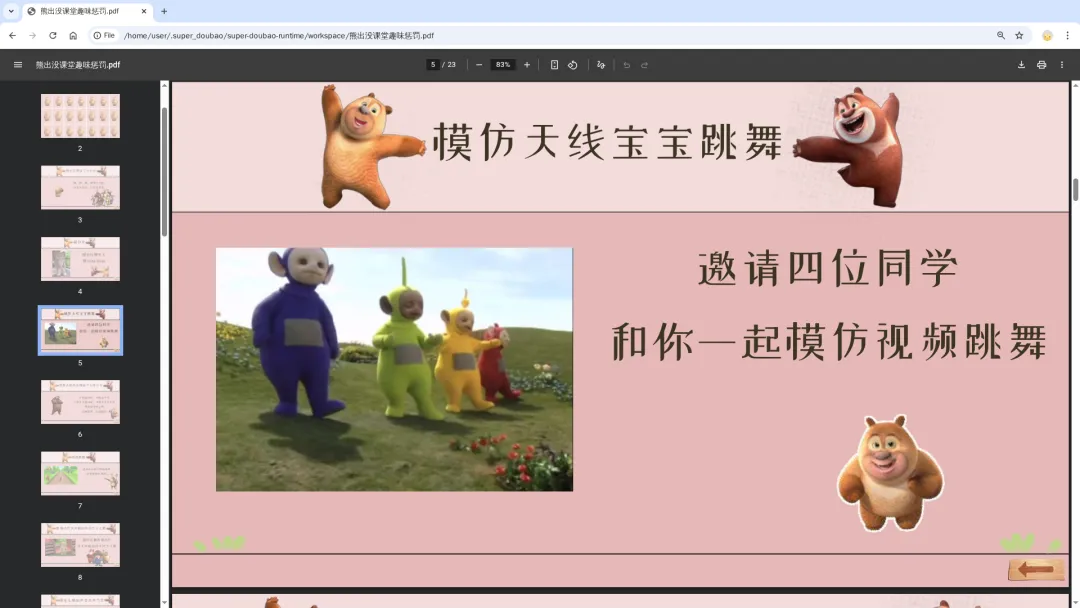The width and height of the screenshot is (1080, 608).
Task: Select the highlighted page 5 thumbnail
Action: tap(80, 331)
